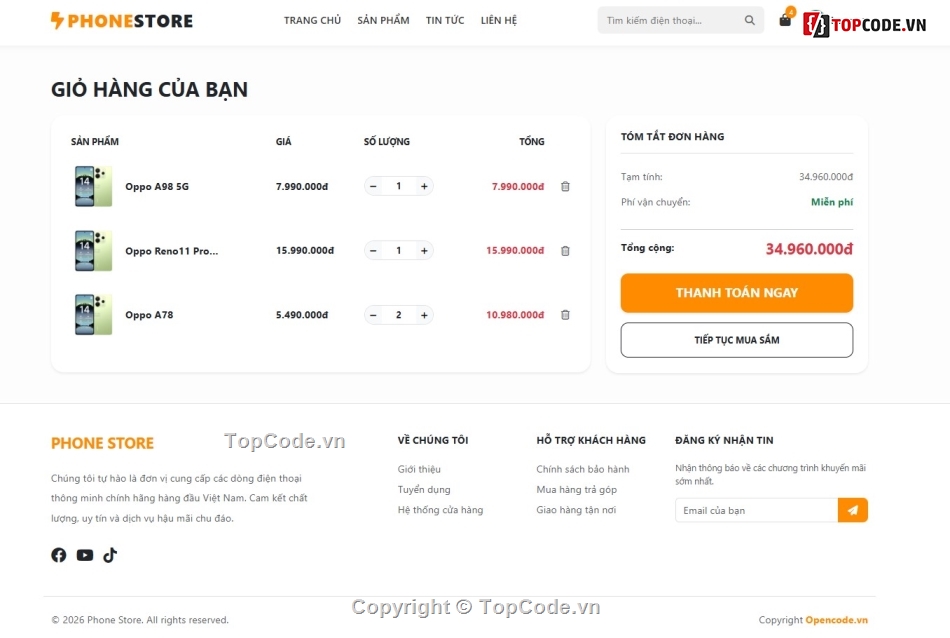Screen dimensions: 950x638
Task: Decrease Oppo A78 quantity with minus
Action: (372, 314)
